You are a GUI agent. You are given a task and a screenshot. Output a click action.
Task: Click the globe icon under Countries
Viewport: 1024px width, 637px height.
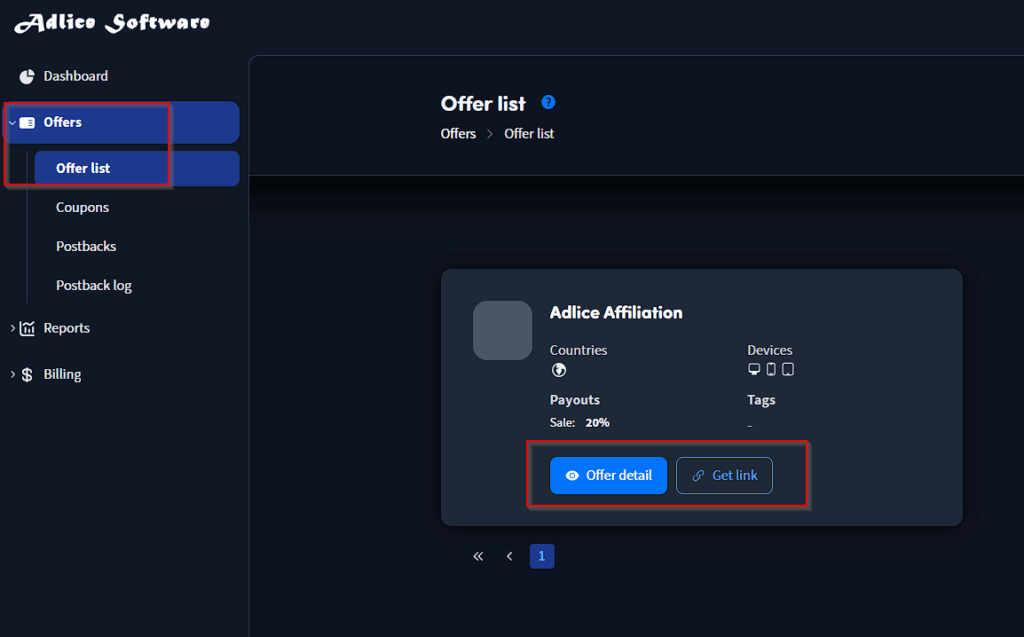pos(559,370)
